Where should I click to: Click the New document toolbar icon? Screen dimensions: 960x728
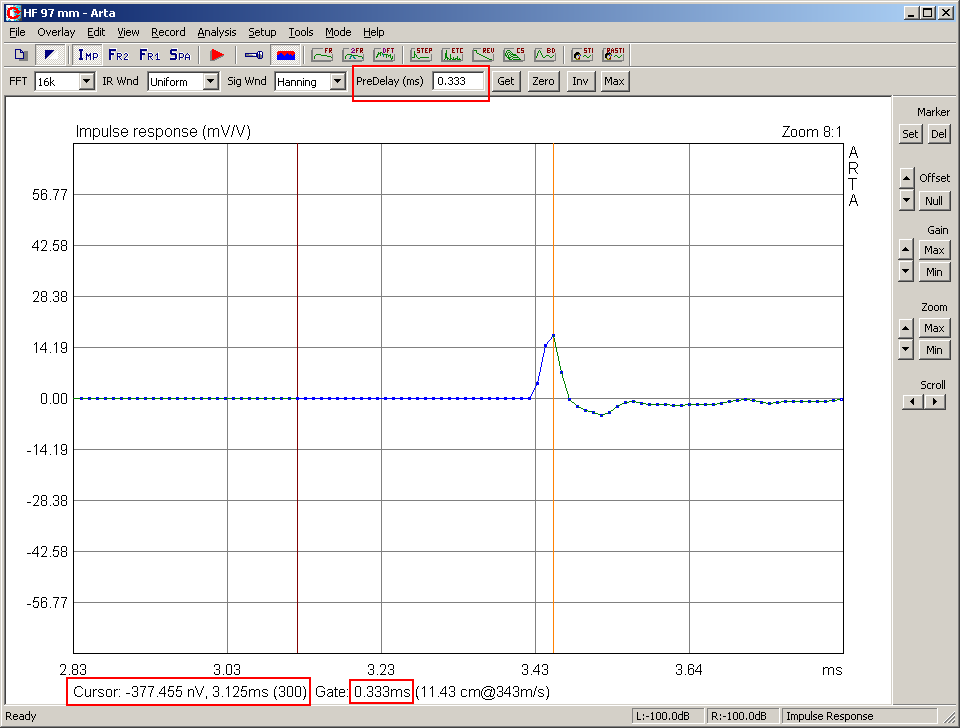(x=21, y=55)
